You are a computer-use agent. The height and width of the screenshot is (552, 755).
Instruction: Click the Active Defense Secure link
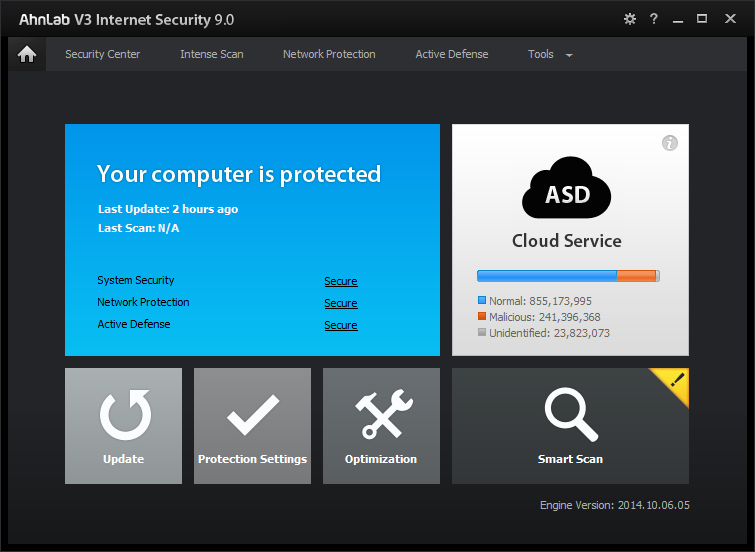(340, 325)
